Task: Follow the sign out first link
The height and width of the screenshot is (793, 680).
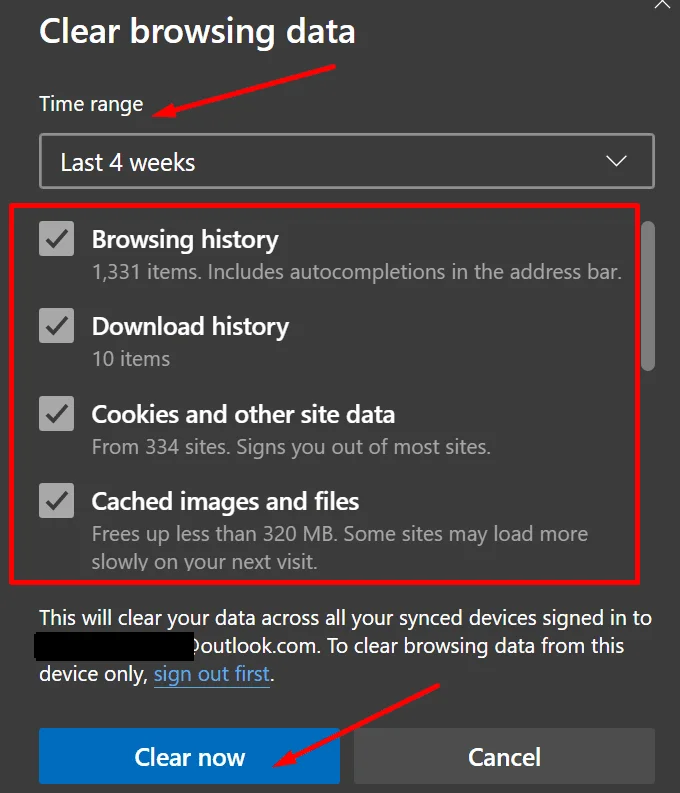Action: [x=212, y=674]
